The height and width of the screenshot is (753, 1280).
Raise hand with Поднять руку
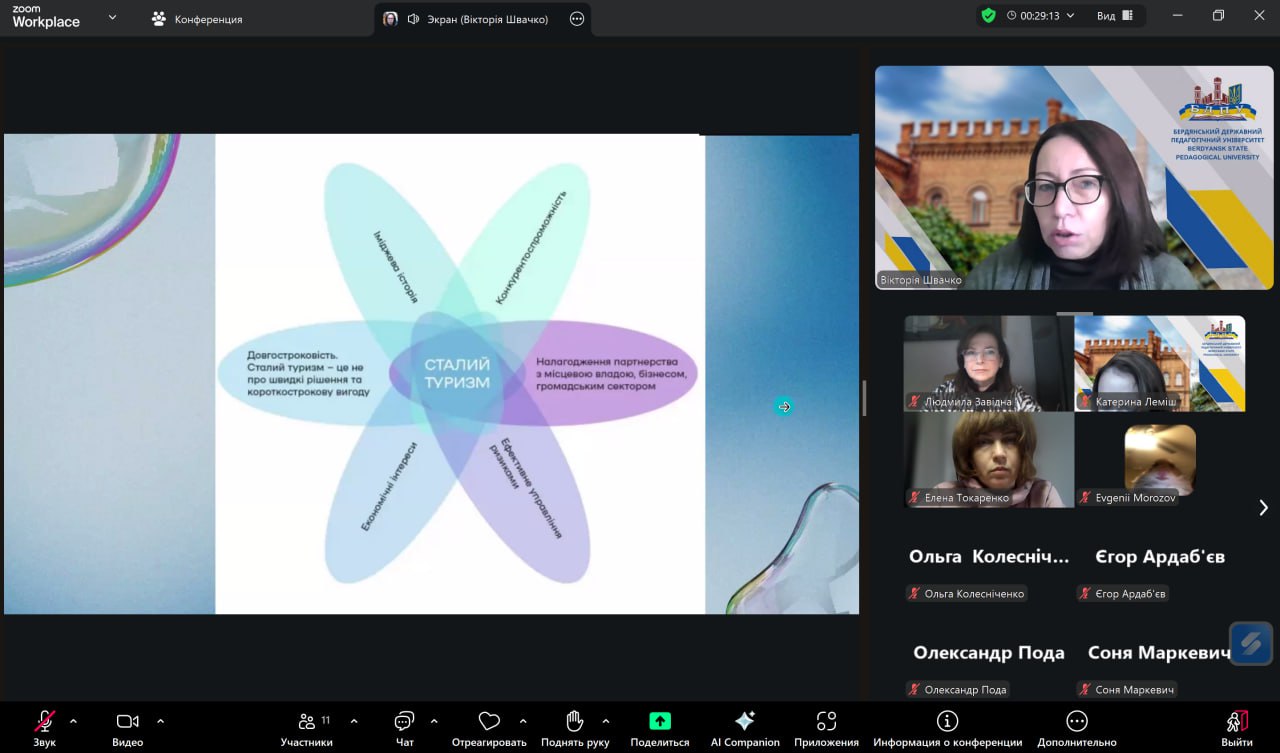click(574, 722)
